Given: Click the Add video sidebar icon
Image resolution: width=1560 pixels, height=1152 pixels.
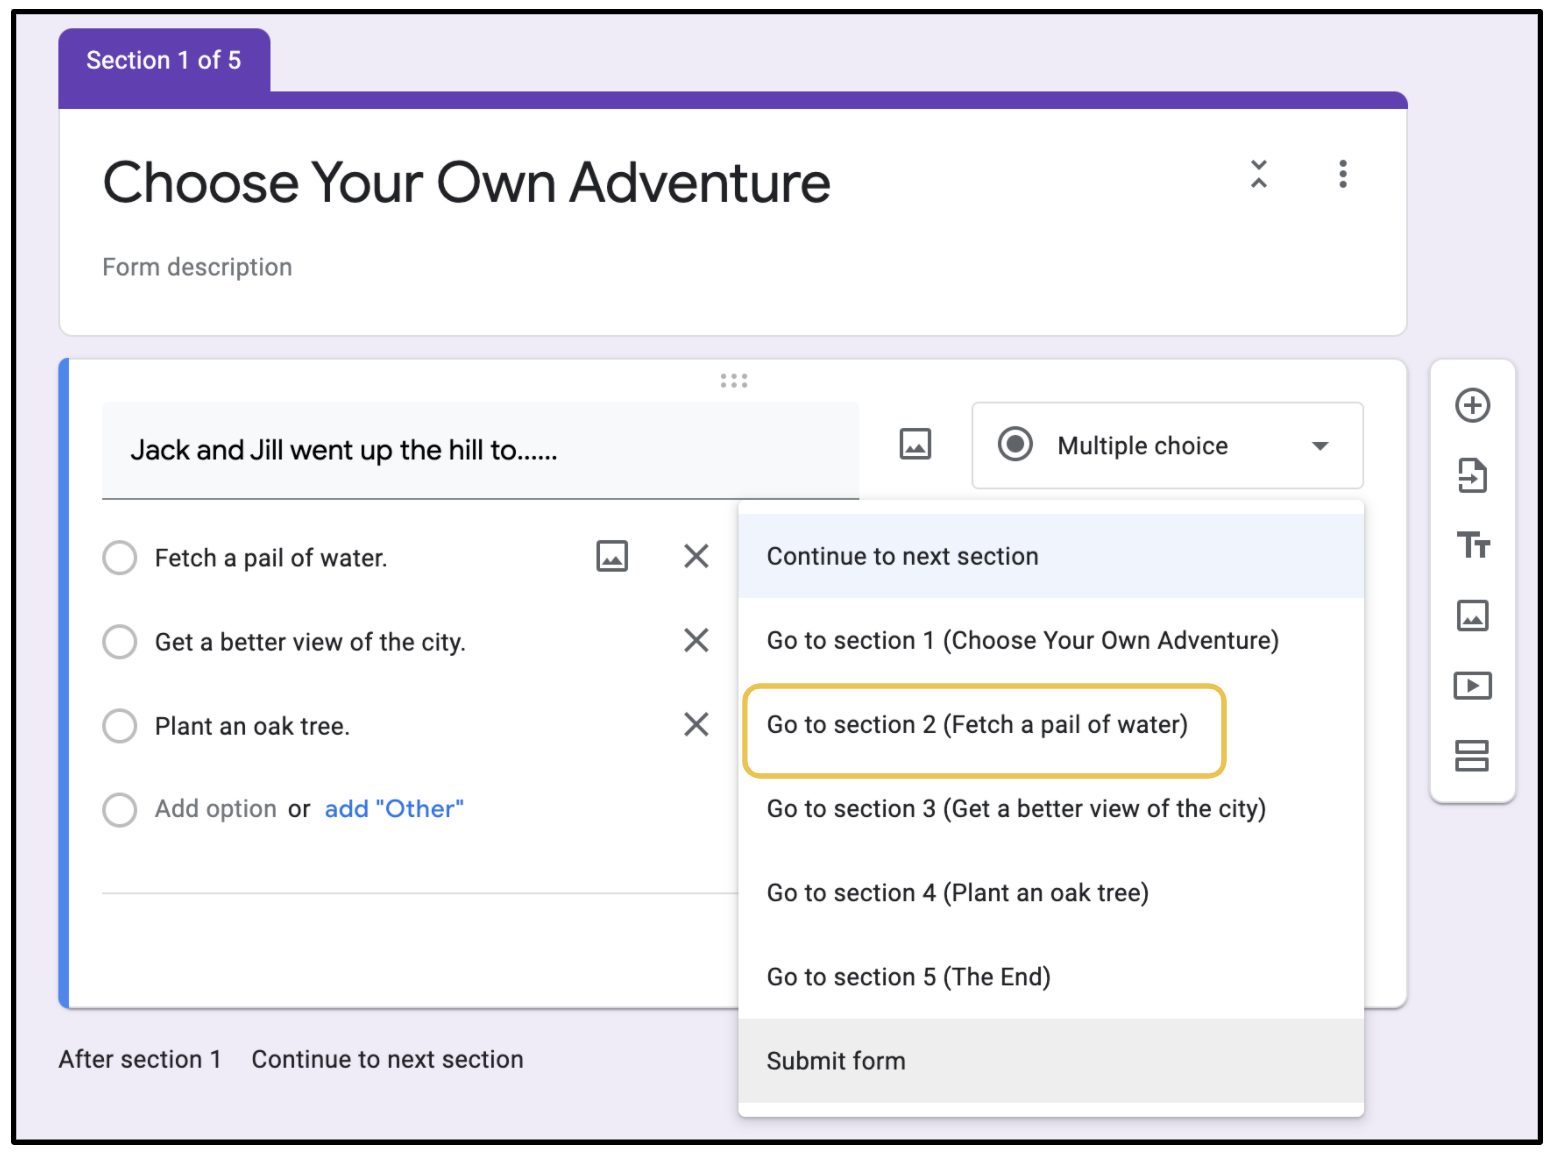Looking at the screenshot, I should pos(1472,686).
